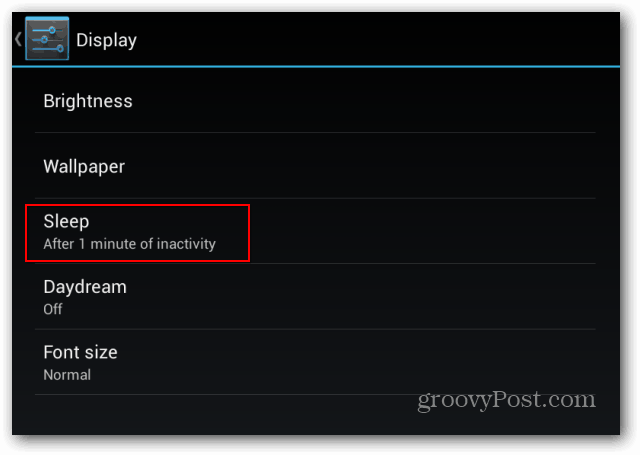Open the Brightness setting

pos(315,100)
